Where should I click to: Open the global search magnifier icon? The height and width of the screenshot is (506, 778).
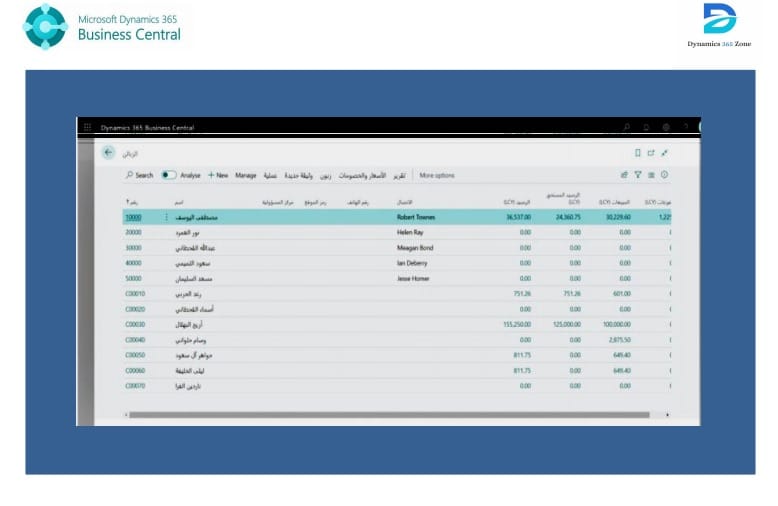pos(627,127)
